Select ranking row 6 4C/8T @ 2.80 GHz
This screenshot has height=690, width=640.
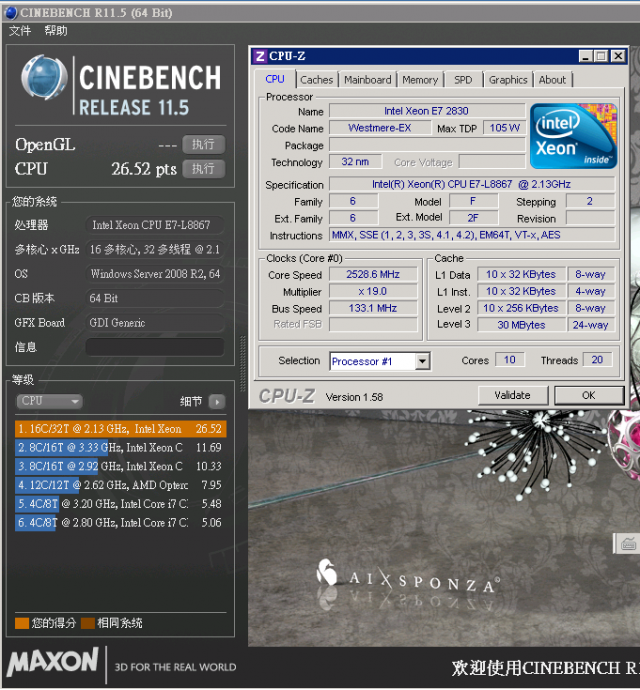tap(121, 523)
